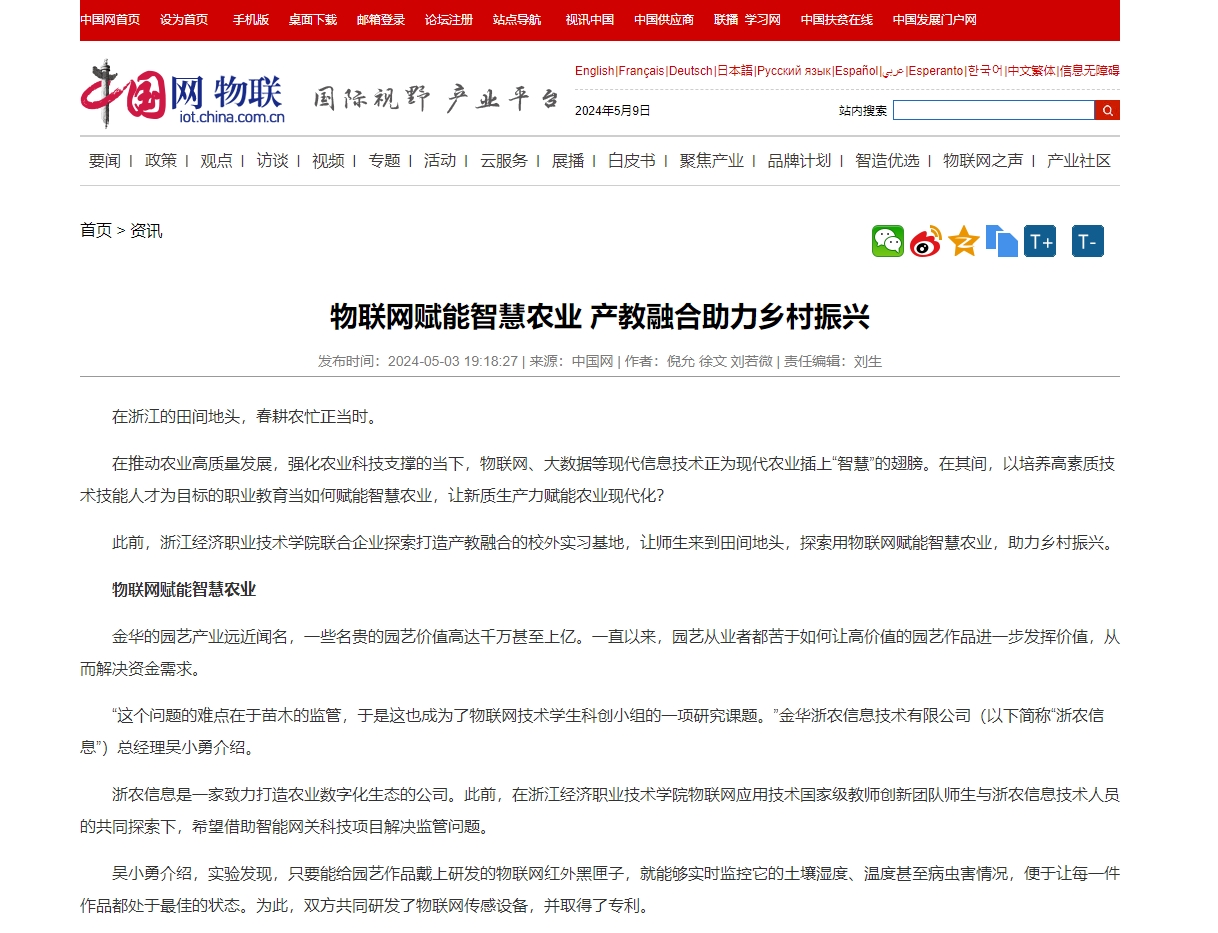Viewport: 1218px width, 933px height.
Task: Switch language to Arabic
Action: [893, 71]
